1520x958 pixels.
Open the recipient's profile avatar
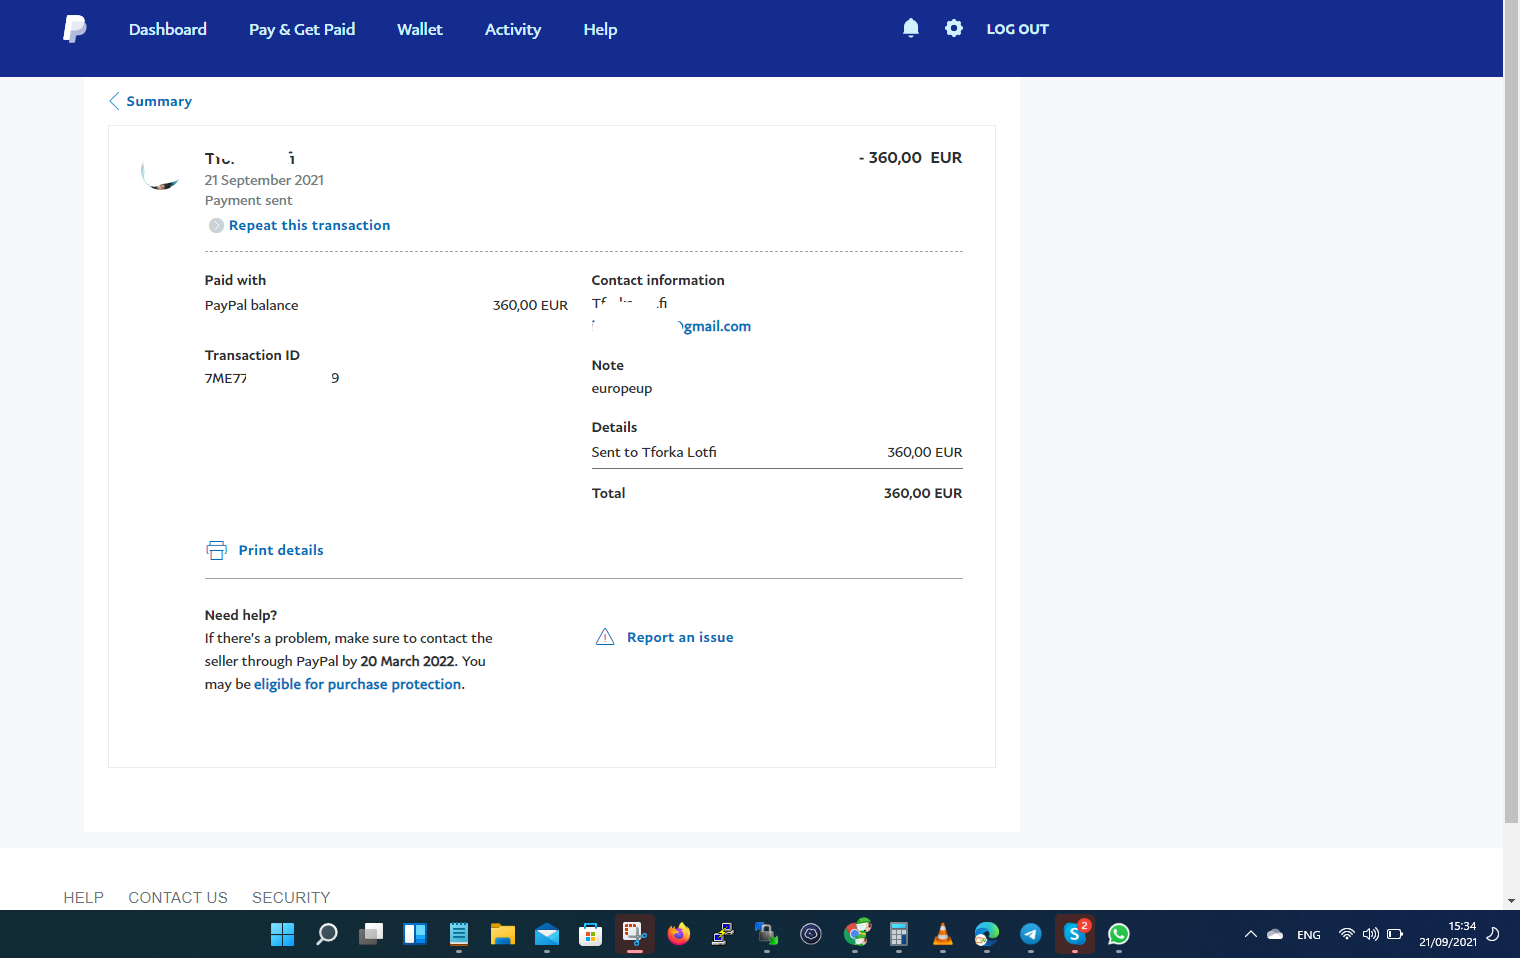coord(161,172)
